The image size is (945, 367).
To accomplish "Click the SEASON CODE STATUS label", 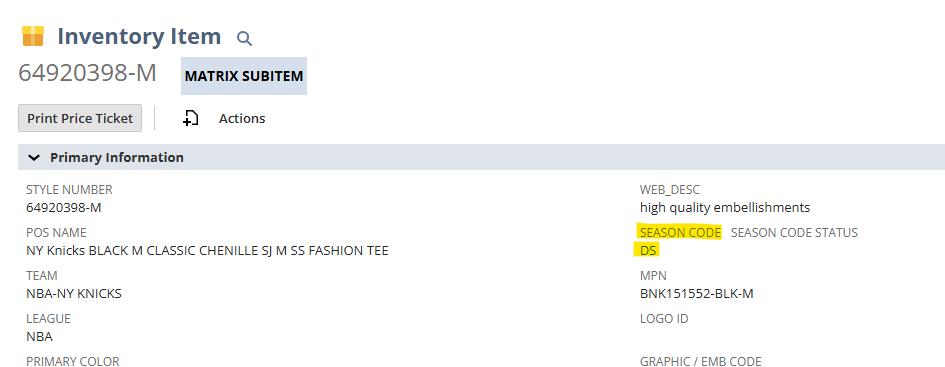I will click(x=794, y=233).
